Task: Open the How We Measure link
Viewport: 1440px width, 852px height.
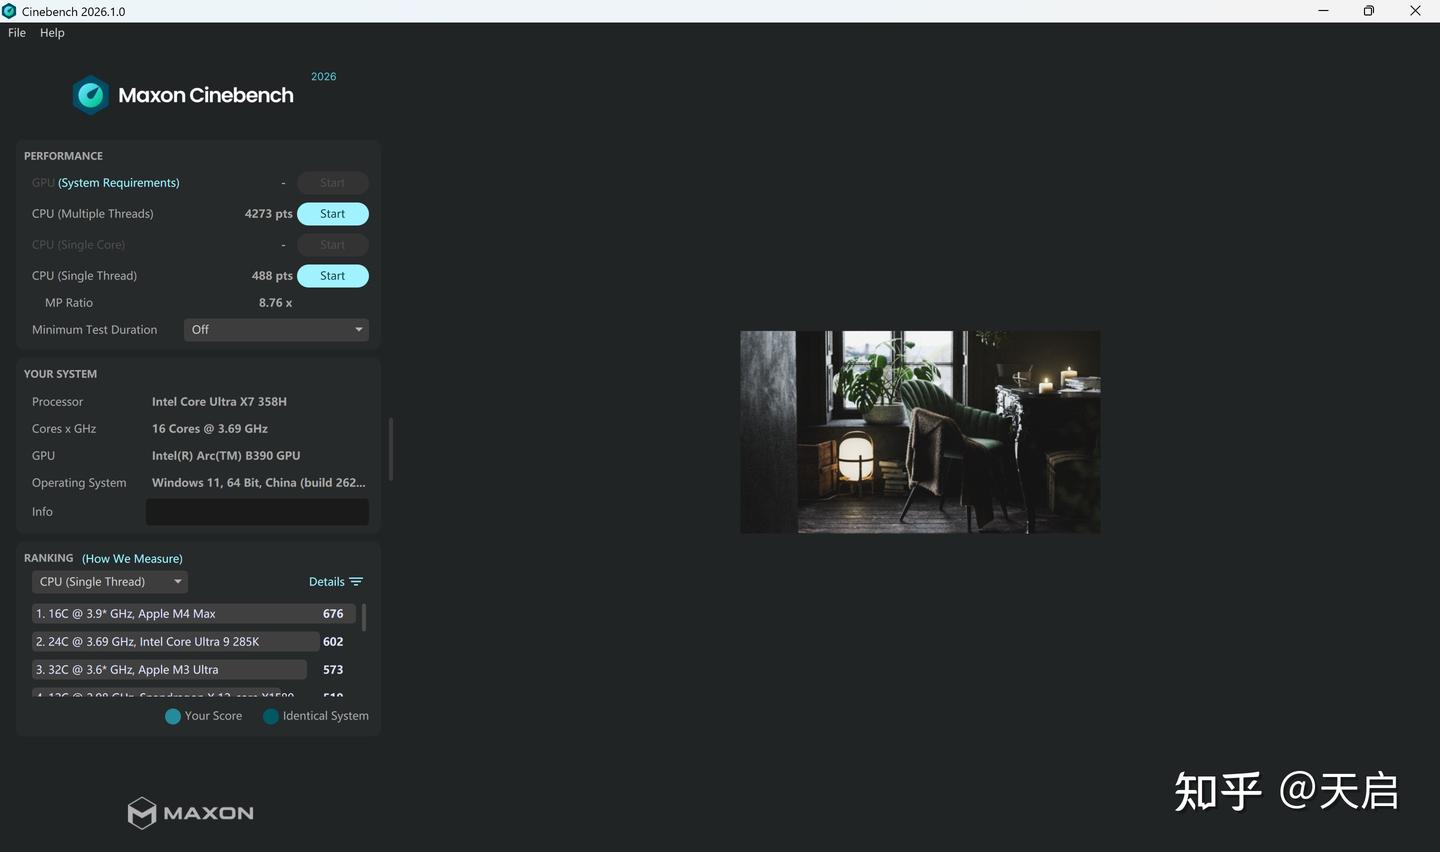Action: tap(132, 559)
